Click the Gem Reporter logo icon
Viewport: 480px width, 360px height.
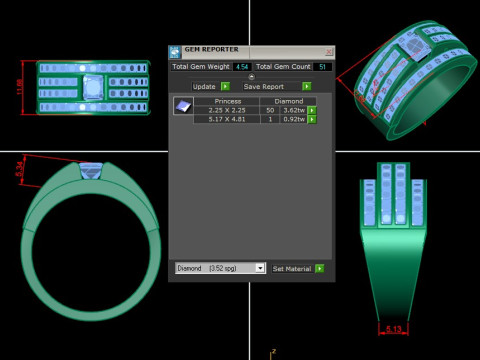[x=175, y=52]
